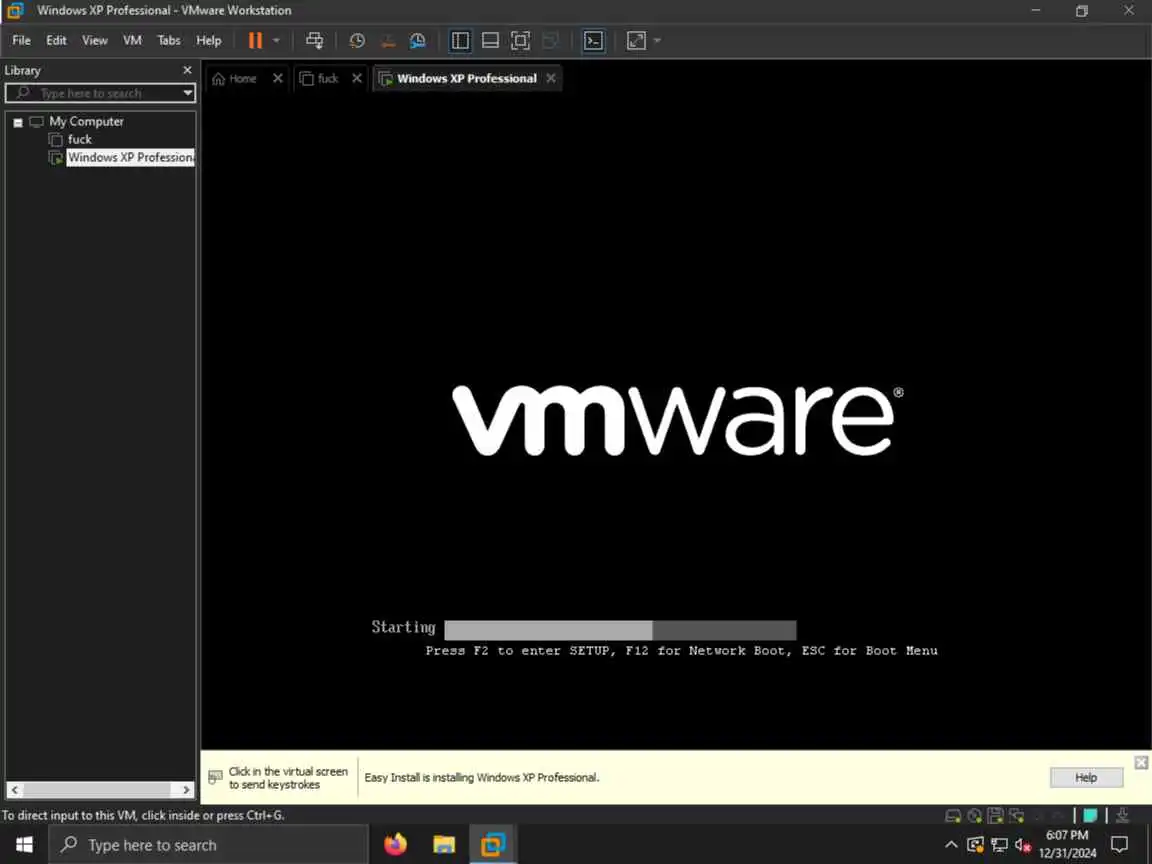This screenshot has width=1152, height=864.
Task: Close the Library panel
Action: point(187,70)
